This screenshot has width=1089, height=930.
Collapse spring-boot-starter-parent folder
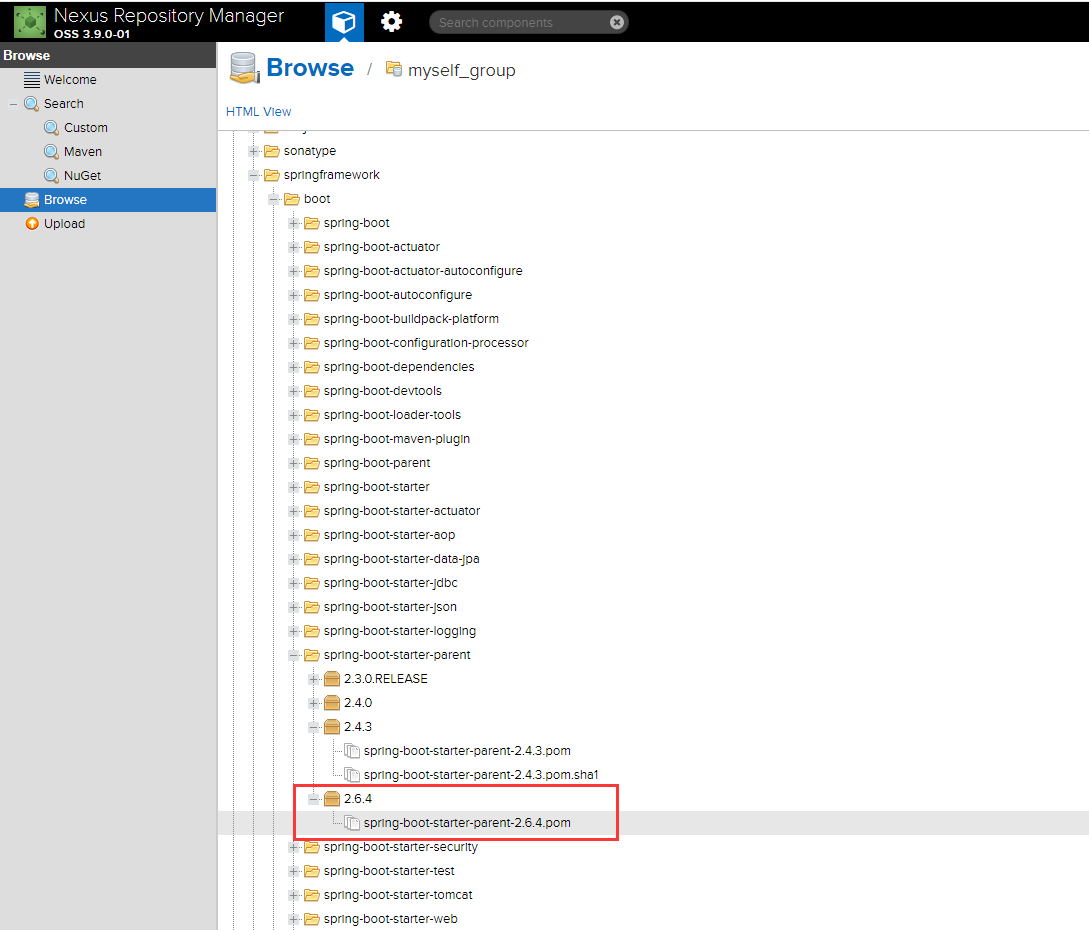point(294,655)
